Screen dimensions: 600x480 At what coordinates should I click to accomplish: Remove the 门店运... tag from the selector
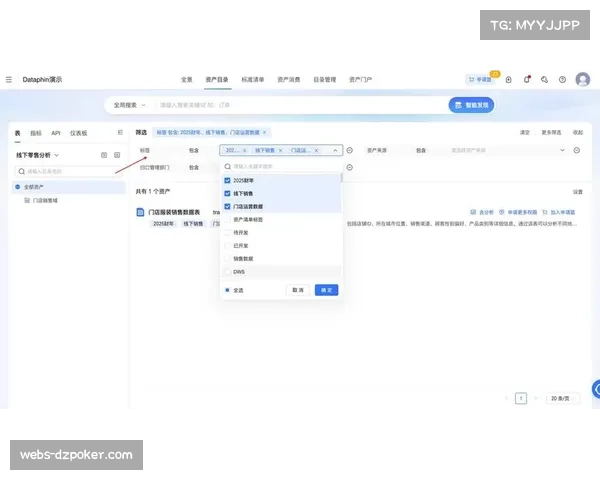pyautogui.click(x=316, y=150)
